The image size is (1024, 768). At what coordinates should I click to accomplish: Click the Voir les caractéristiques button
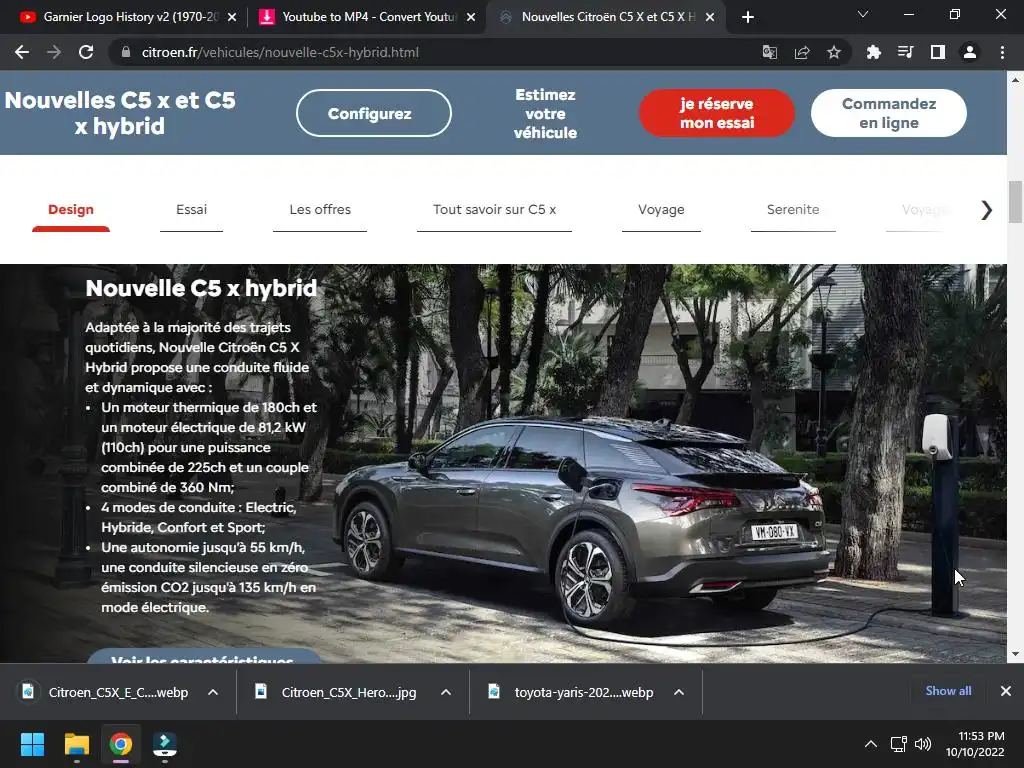pos(204,656)
